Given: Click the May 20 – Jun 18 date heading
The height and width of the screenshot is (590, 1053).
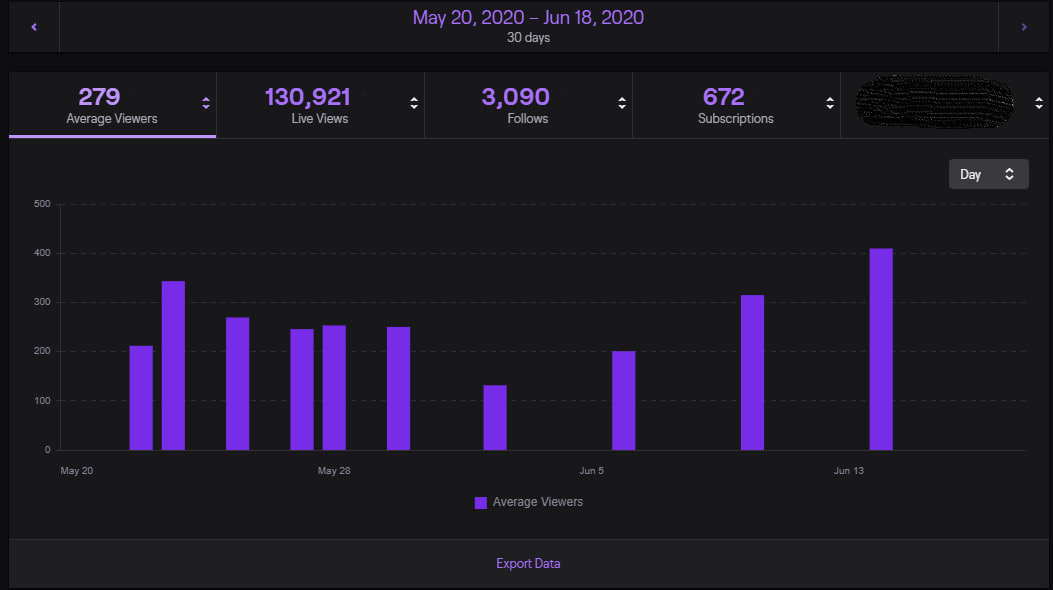Looking at the screenshot, I should pos(528,17).
